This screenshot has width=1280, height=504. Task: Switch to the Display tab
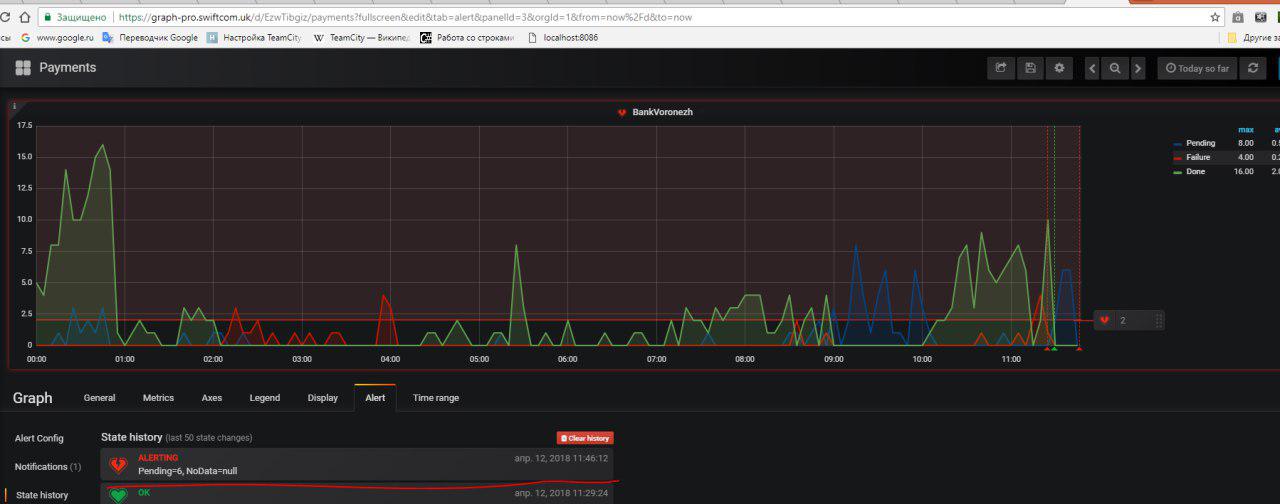coord(323,398)
